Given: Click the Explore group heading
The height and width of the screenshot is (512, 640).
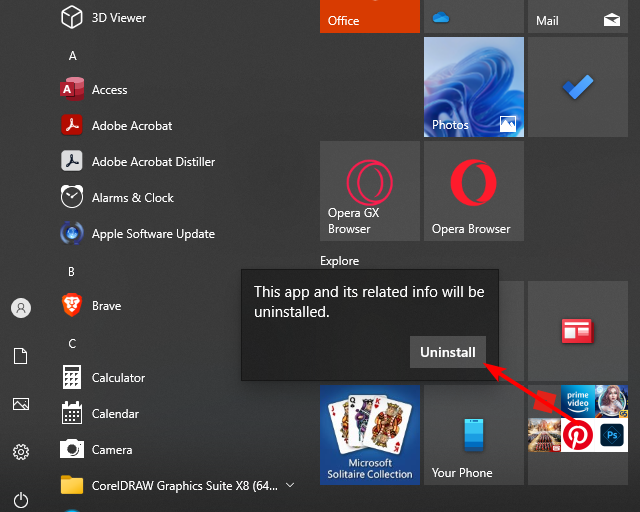Looking at the screenshot, I should tap(340, 261).
